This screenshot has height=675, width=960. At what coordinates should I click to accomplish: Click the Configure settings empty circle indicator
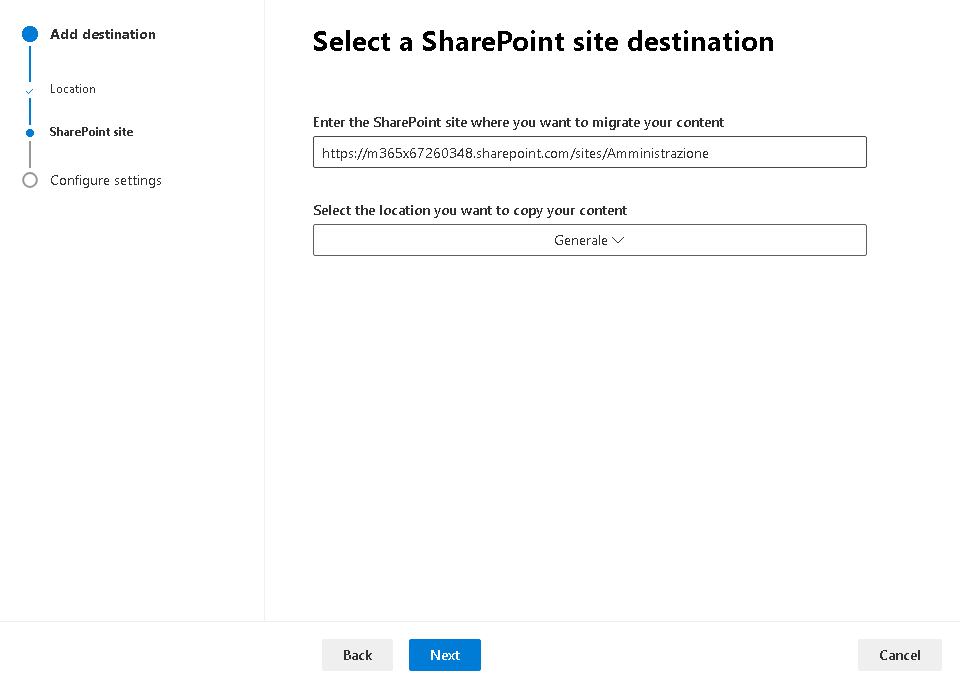[x=29, y=180]
